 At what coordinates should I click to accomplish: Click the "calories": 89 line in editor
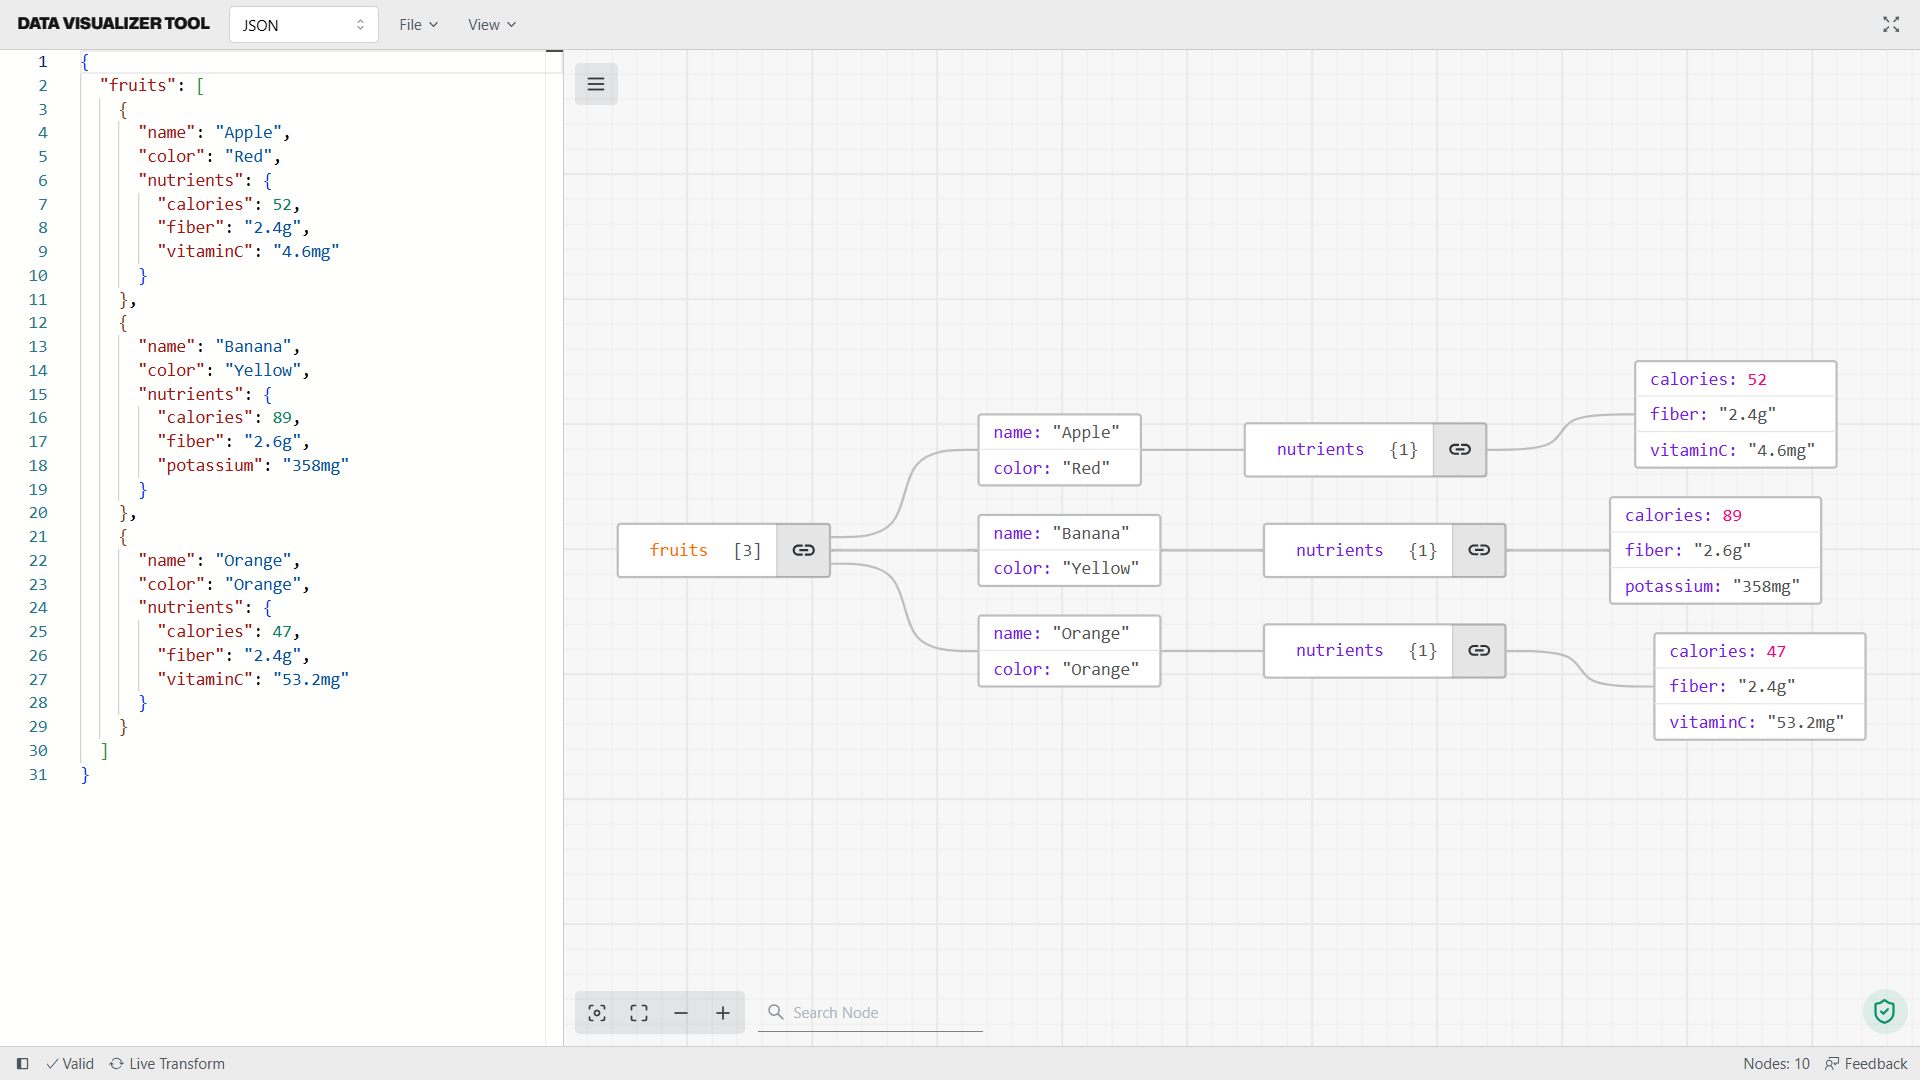tap(228, 417)
